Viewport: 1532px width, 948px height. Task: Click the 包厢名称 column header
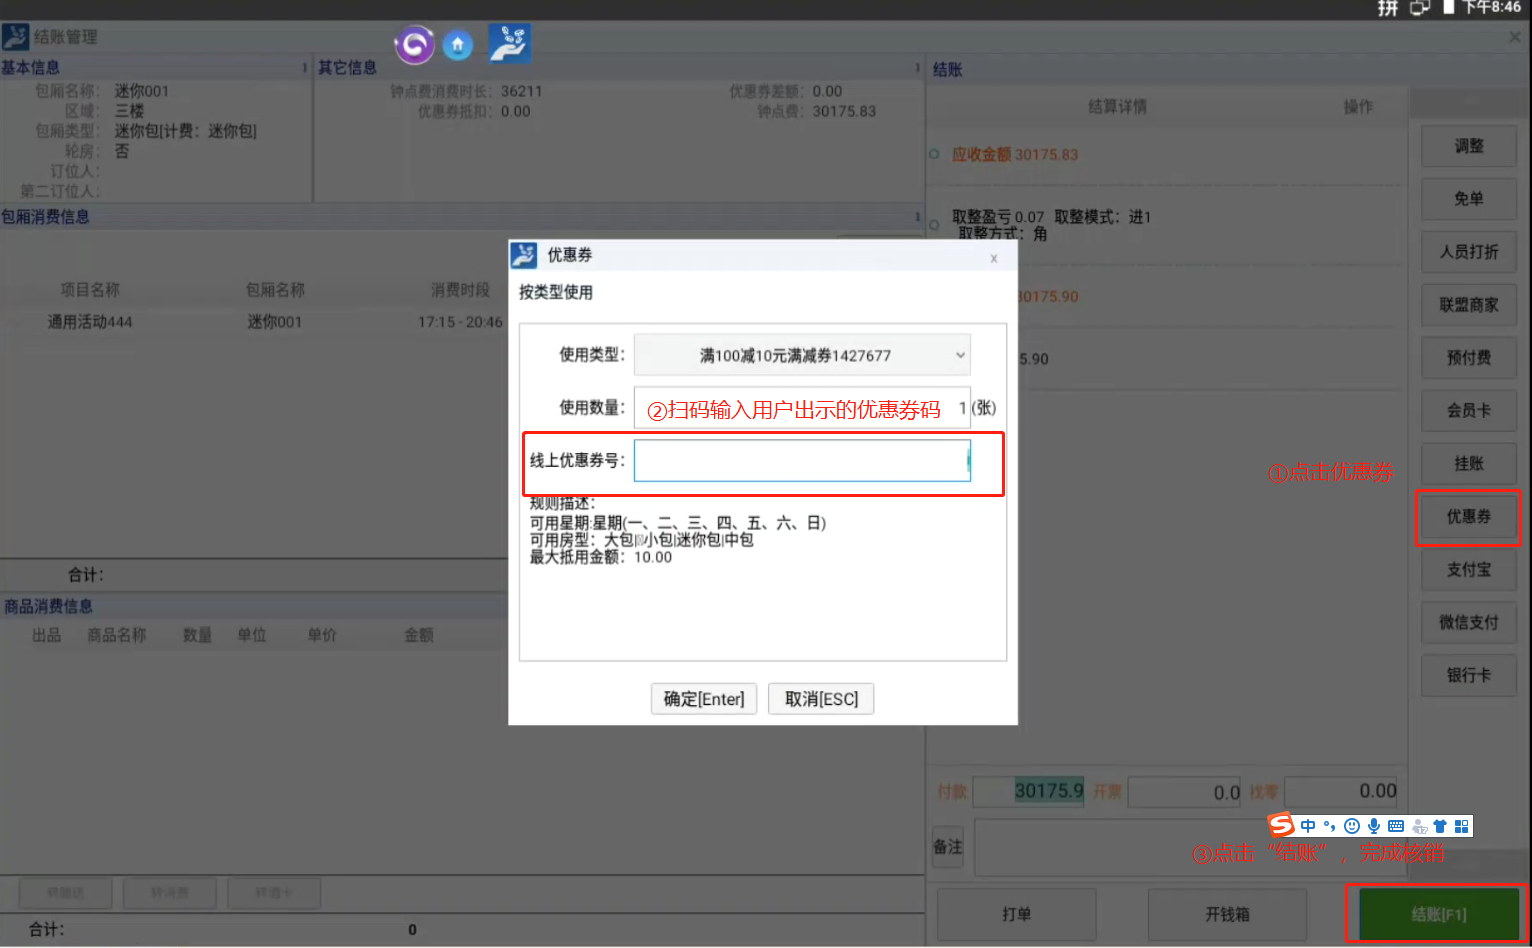[275, 290]
